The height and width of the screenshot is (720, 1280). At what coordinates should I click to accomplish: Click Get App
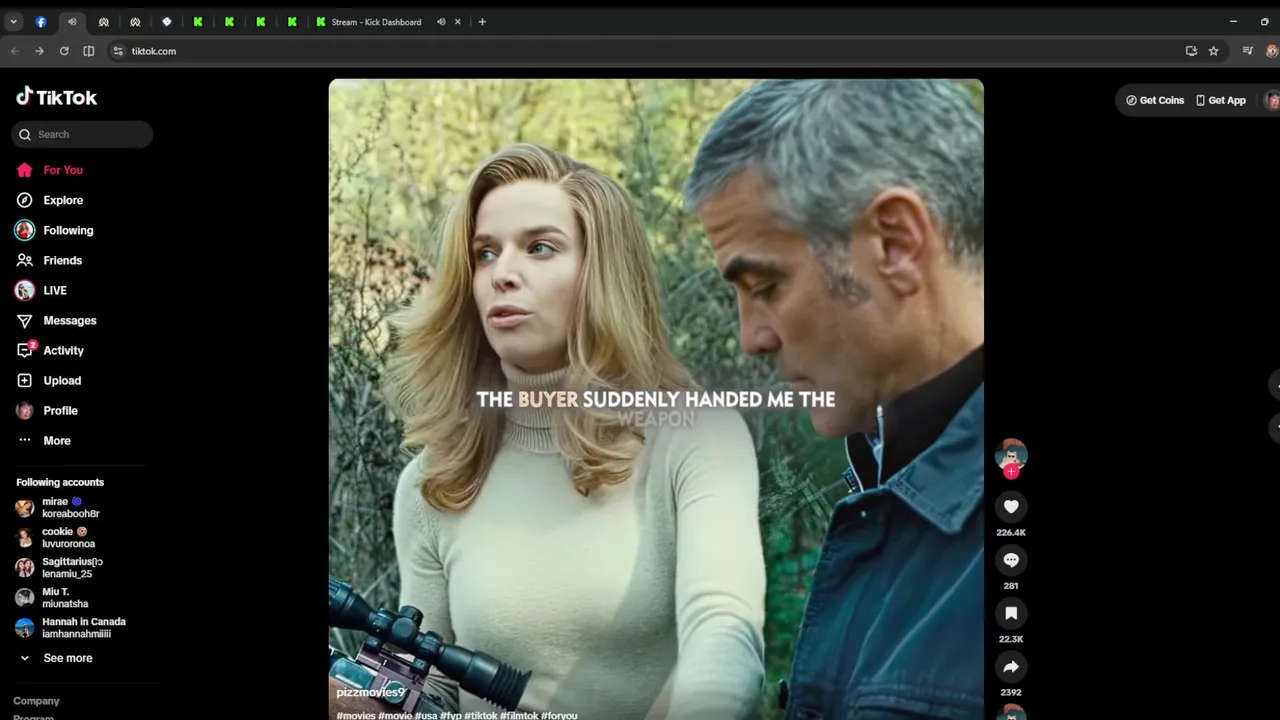pyautogui.click(x=1221, y=100)
